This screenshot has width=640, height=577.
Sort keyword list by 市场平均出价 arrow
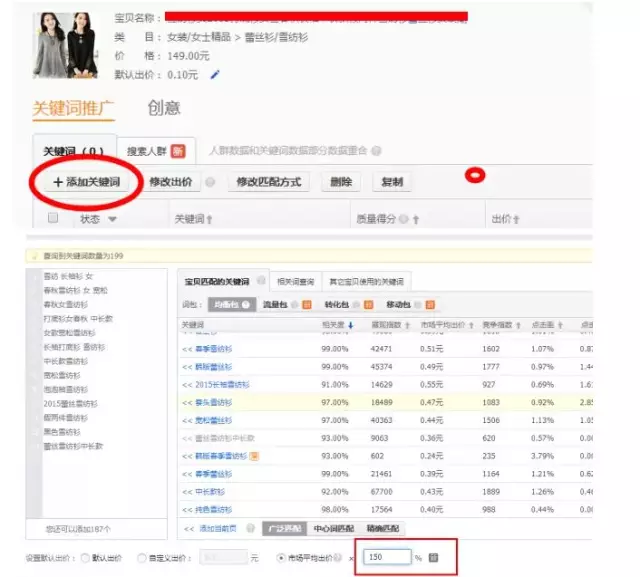point(471,325)
